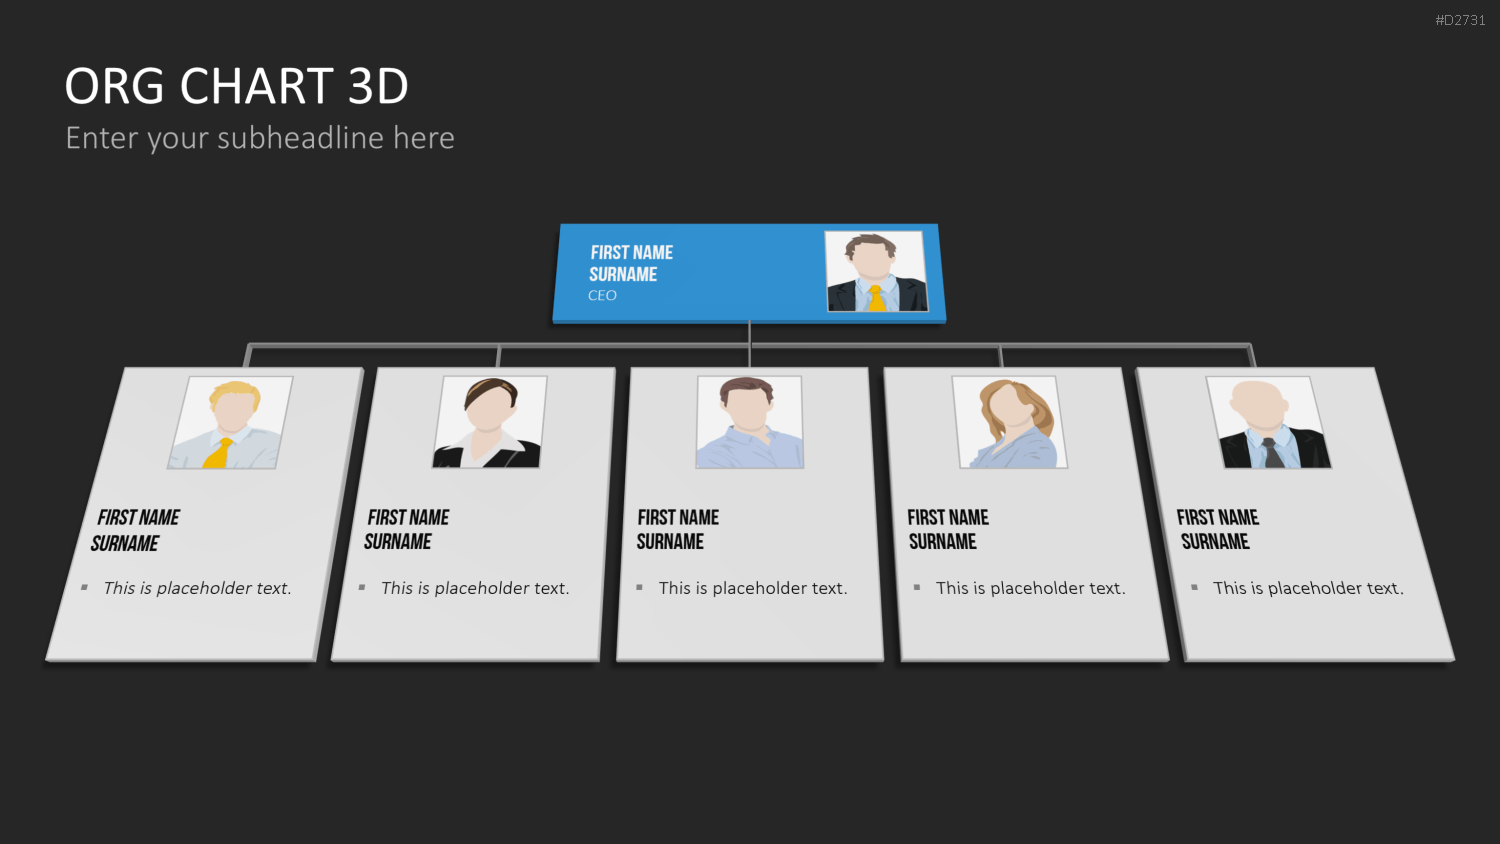Image resolution: width=1500 pixels, height=844 pixels.
Task: Select placeholder text in the blond man's card
Action: click(x=197, y=588)
